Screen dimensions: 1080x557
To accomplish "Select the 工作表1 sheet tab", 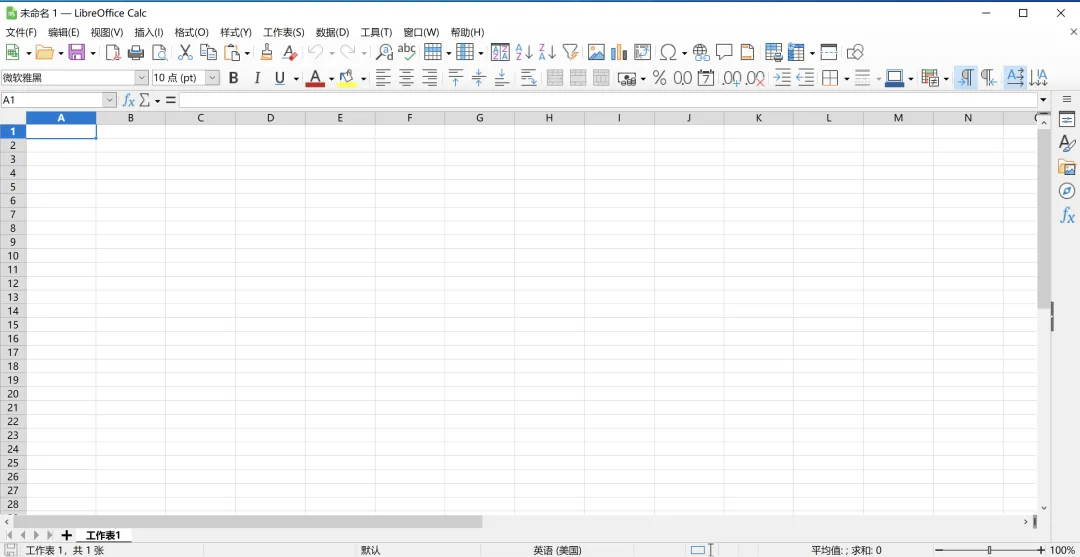I will click(x=103, y=535).
